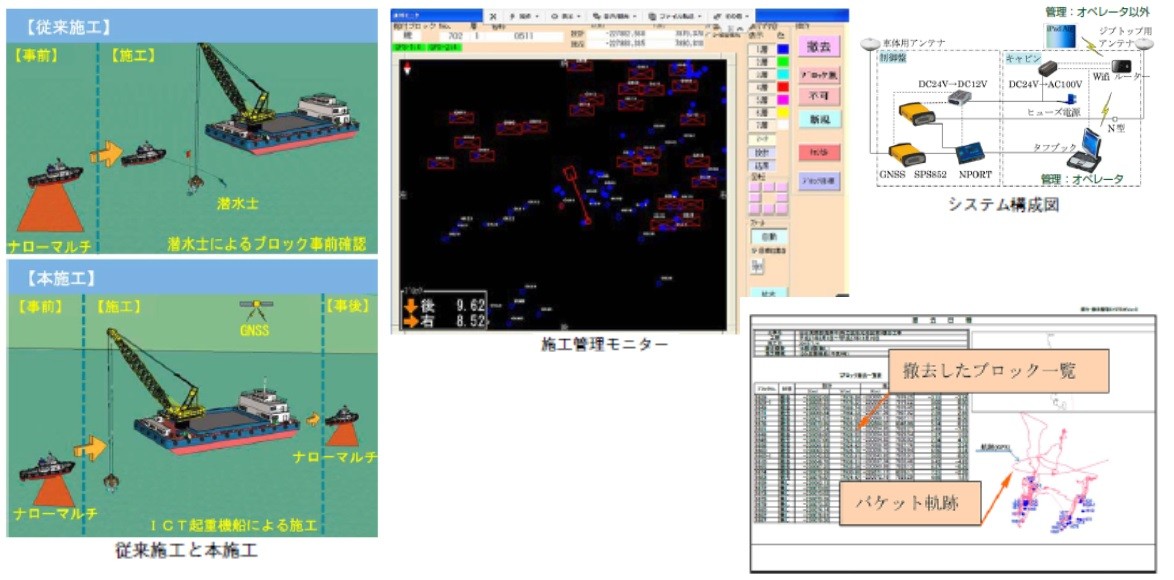The width and height of the screenshot is (1174, 580).
Task: Open the third toolbar dropdown before ファイル転送
Action: point(613,15)
